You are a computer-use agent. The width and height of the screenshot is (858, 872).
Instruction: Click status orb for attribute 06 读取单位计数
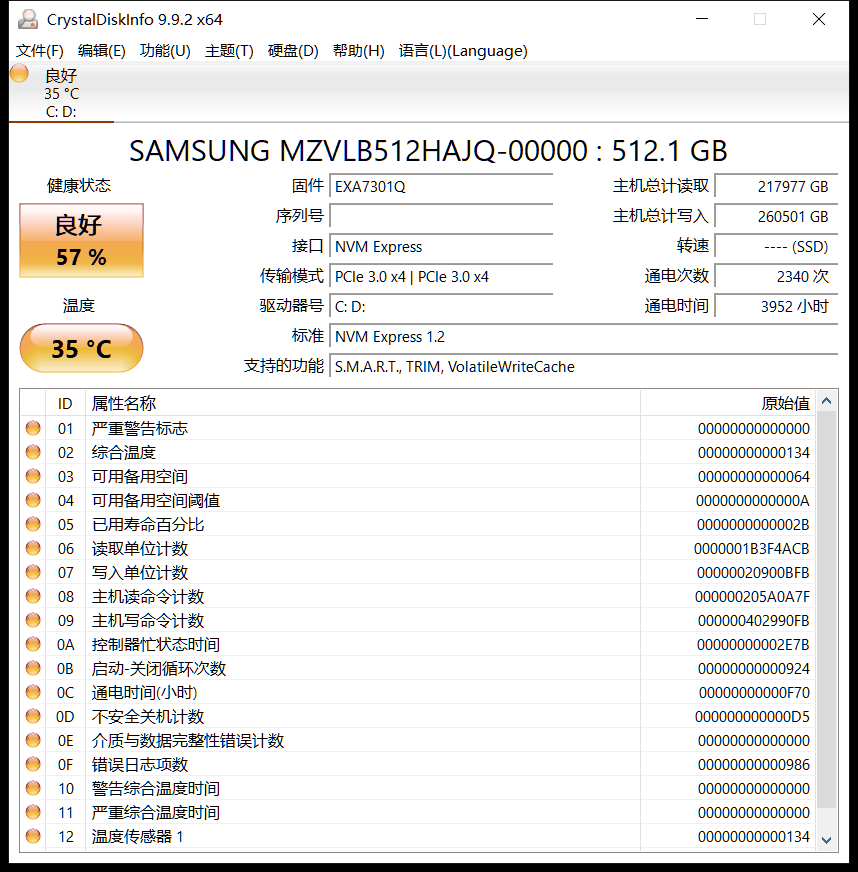pyautogui.click(x=33, y=548)
